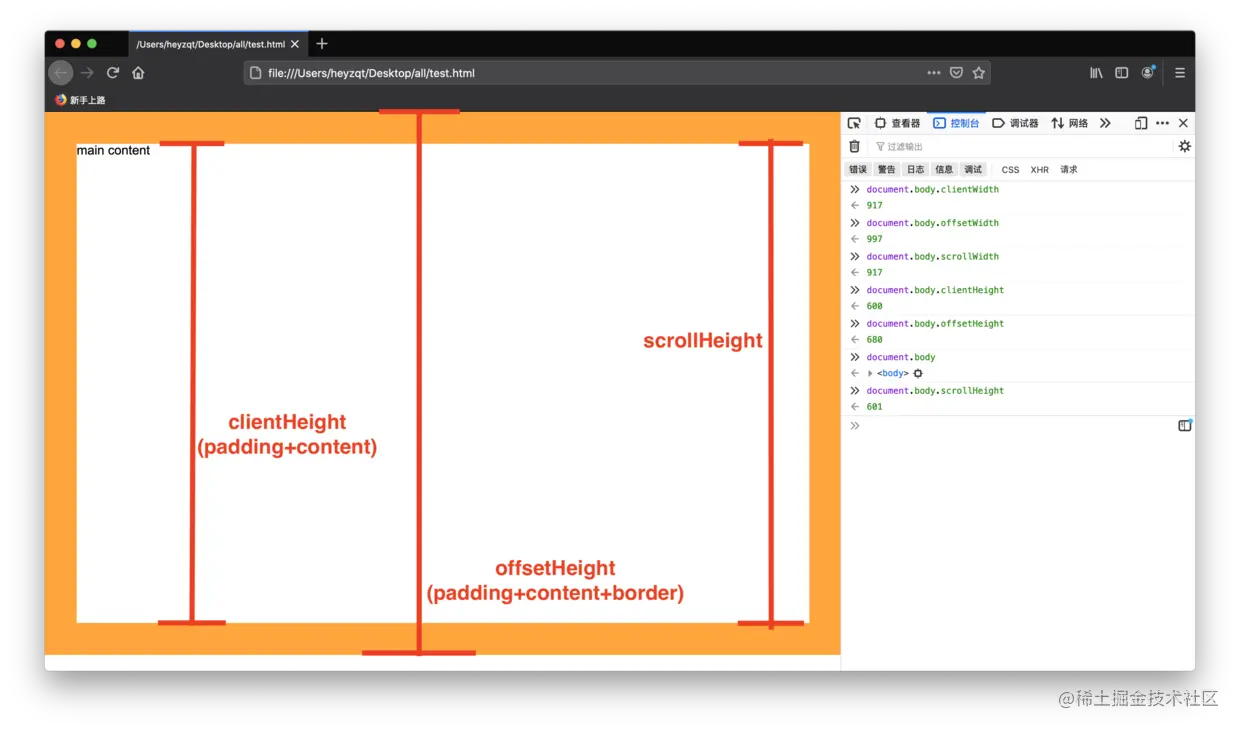Image resolution: width=1240 pixels, height=730 pixels.
Task: Show the sidebars icon in toolbar
Action: pos(1122,73)
